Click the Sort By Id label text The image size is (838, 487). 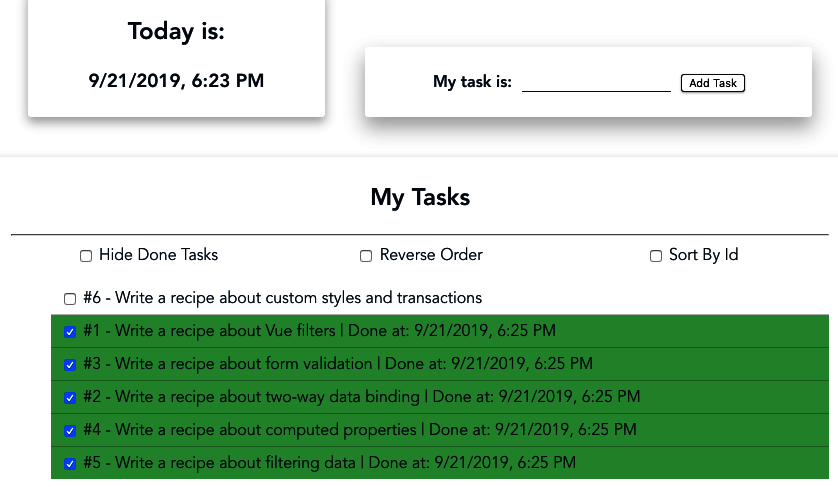[x=703, y=255]
